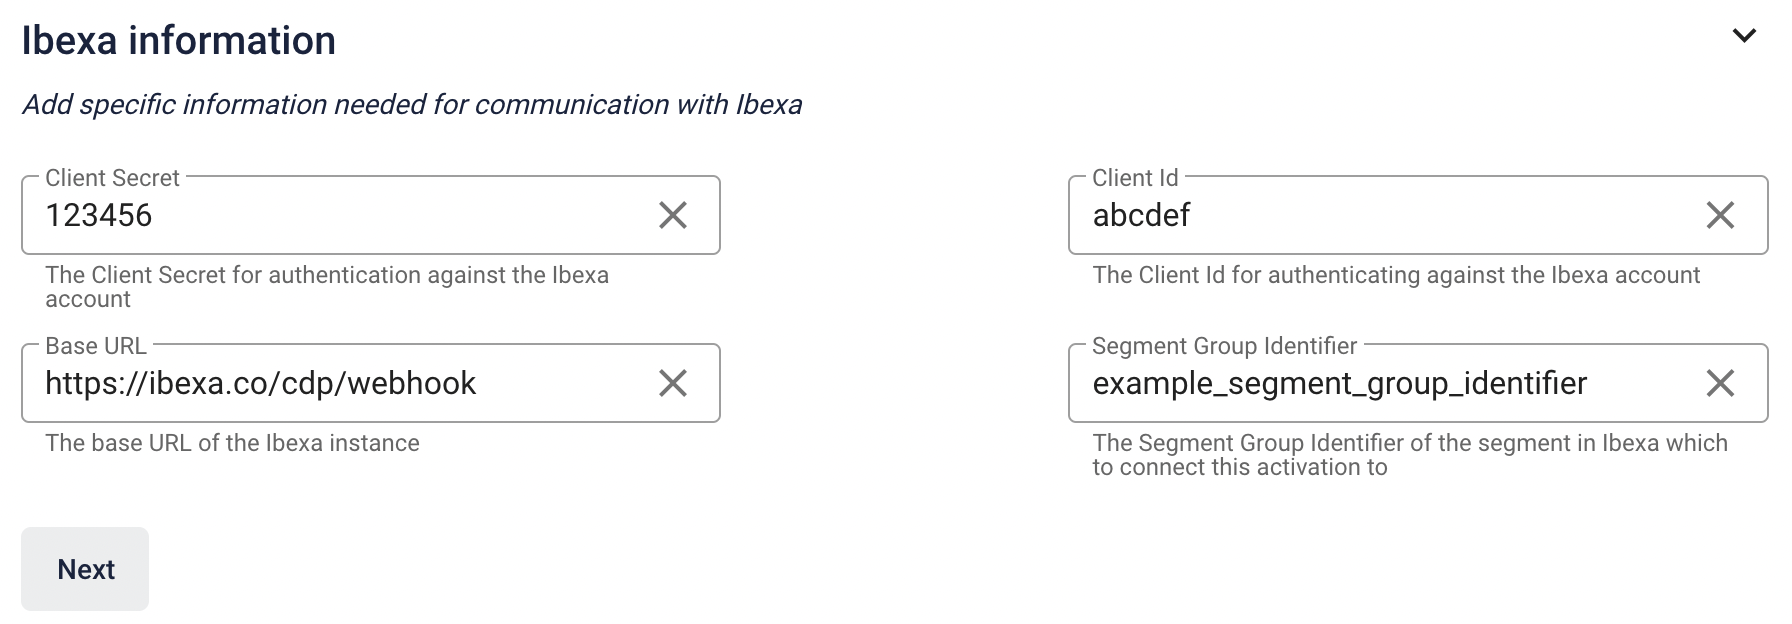Clear the Client Id input value
Viewport: 1792px width, 624px height.
click(x=1721, y=214)
